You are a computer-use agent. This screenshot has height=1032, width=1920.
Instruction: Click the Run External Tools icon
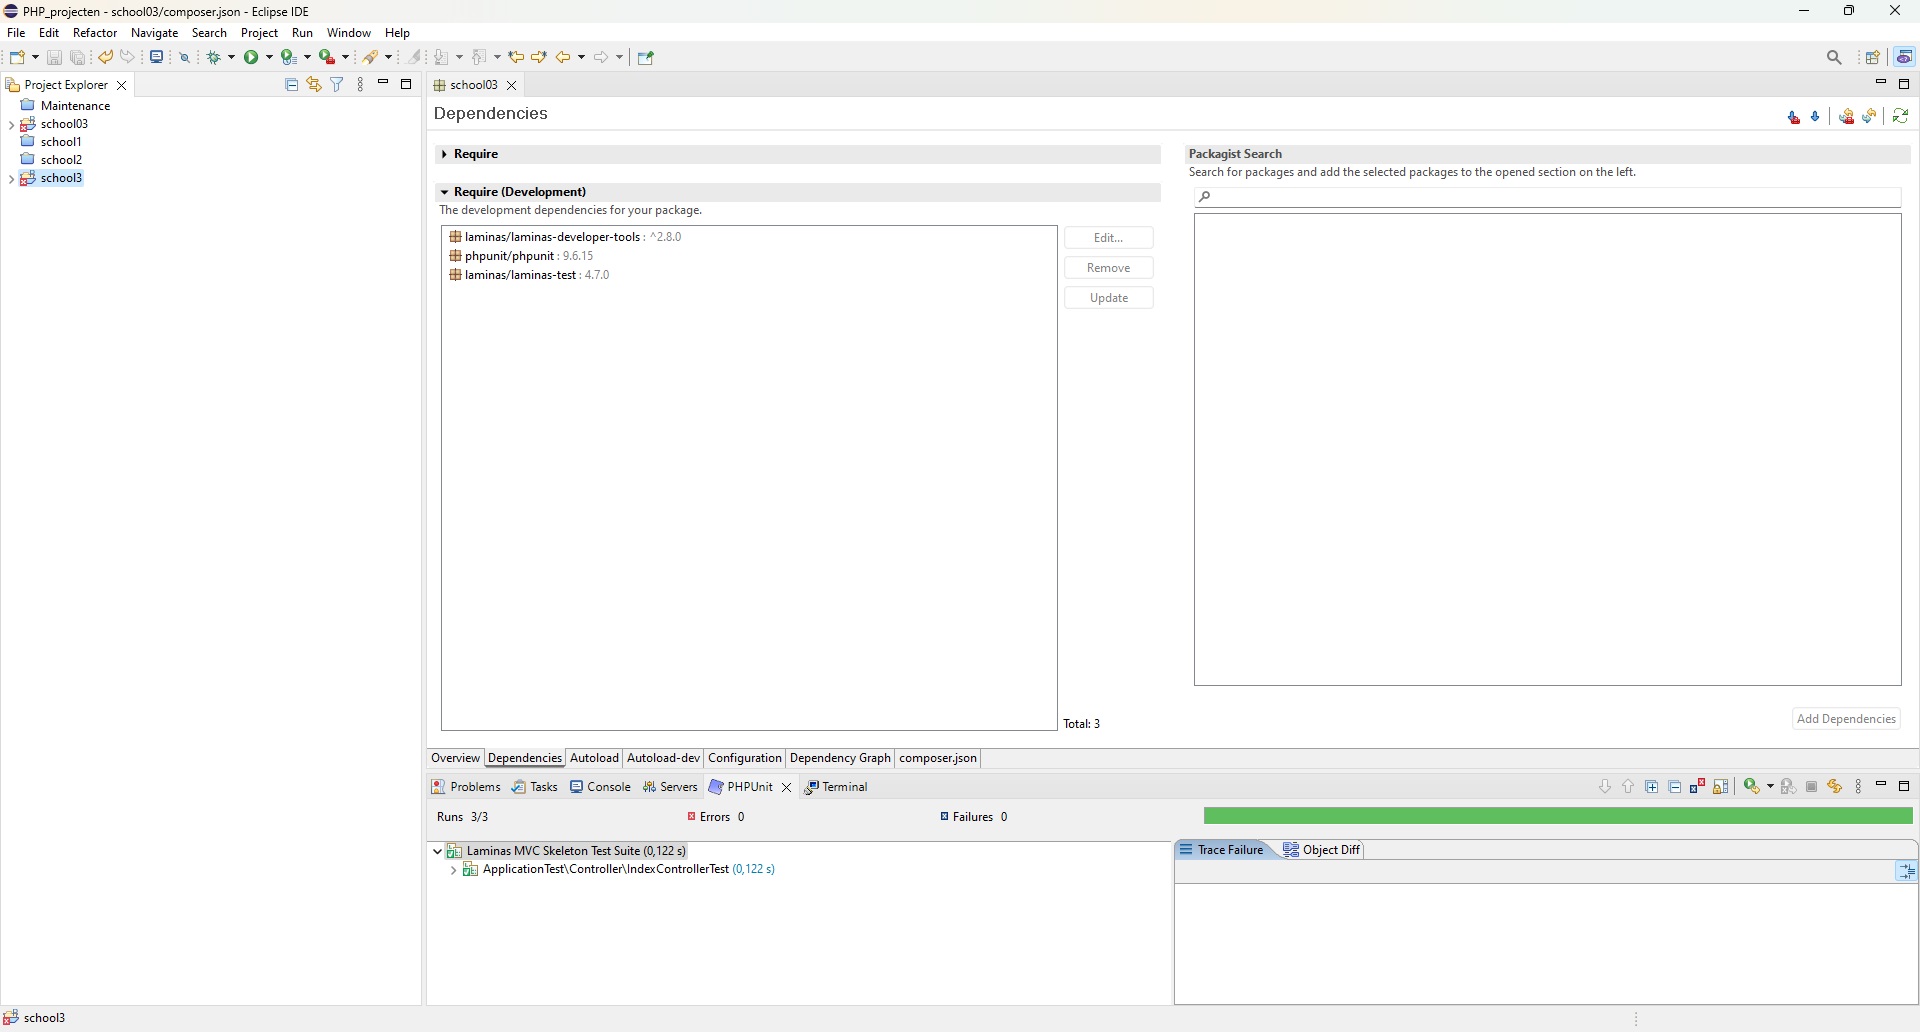[x=327, y=58]
